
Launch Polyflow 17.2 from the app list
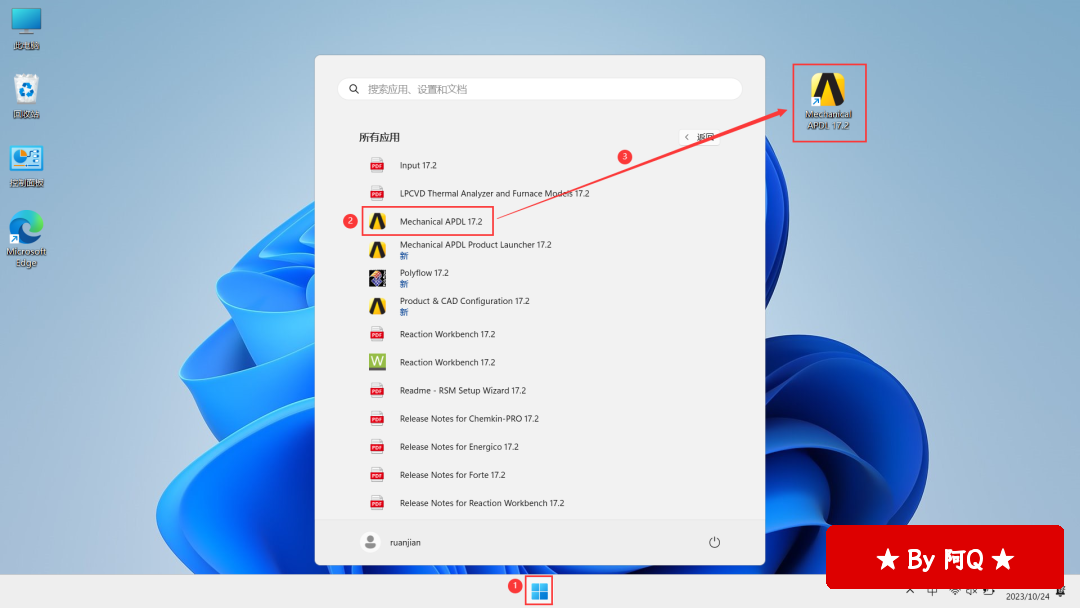tap(424, 273)
